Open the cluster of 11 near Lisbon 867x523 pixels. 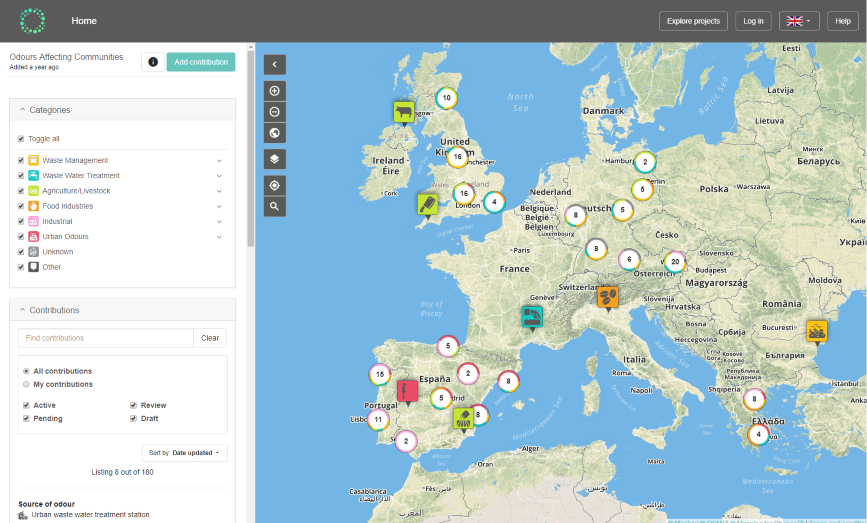[x=378, y=419]
